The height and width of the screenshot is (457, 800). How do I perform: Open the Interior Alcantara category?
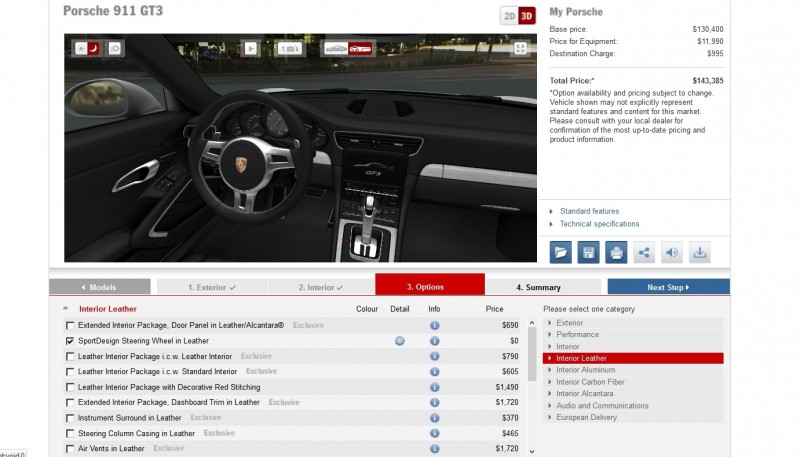[x=633, y=393]
